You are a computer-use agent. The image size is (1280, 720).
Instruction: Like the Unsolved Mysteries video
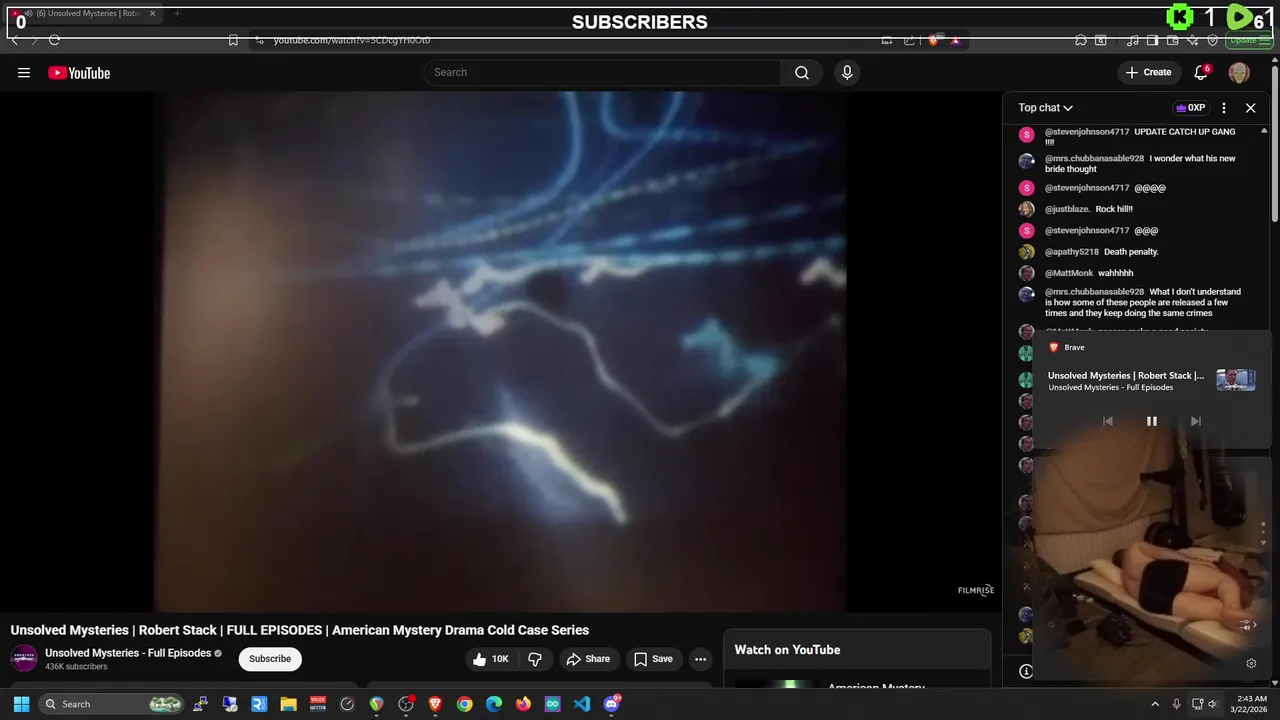point(491,659)
